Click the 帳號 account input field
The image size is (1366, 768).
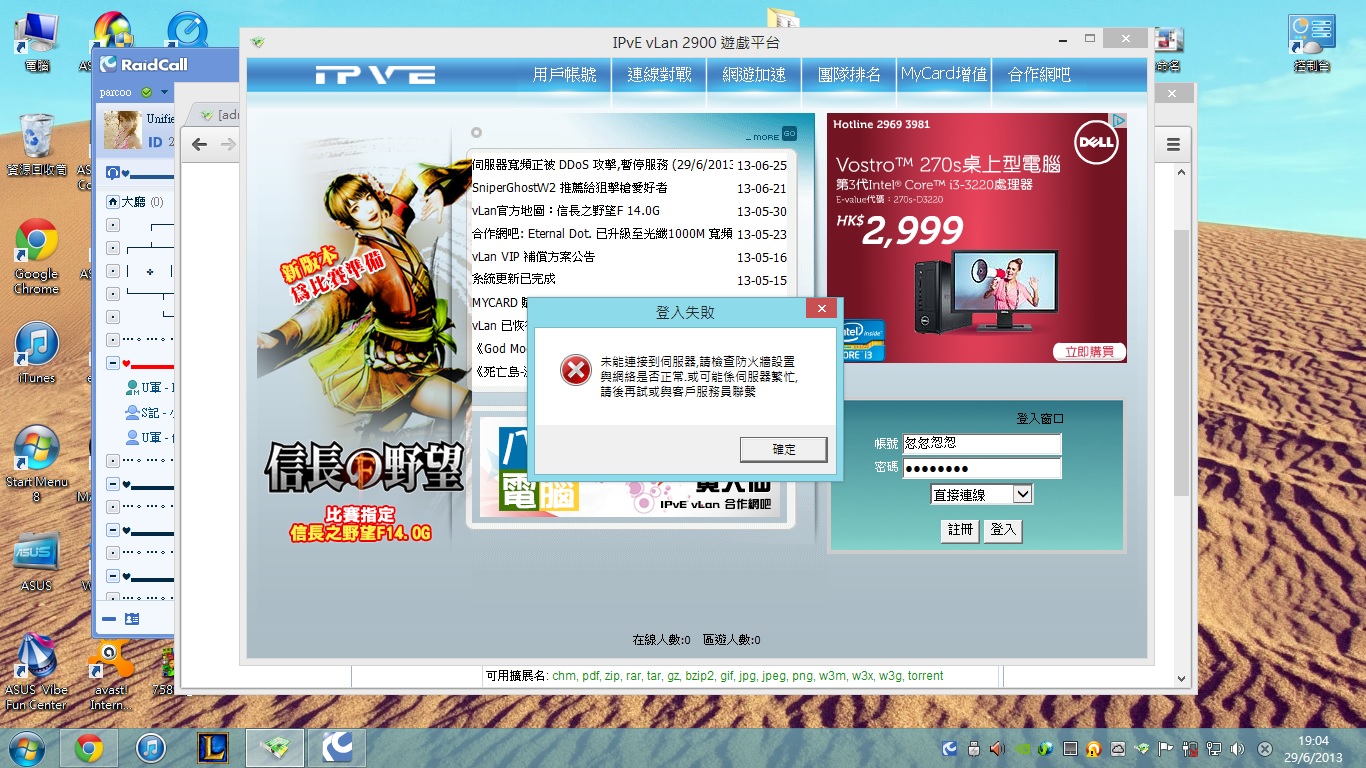[981, 443]
